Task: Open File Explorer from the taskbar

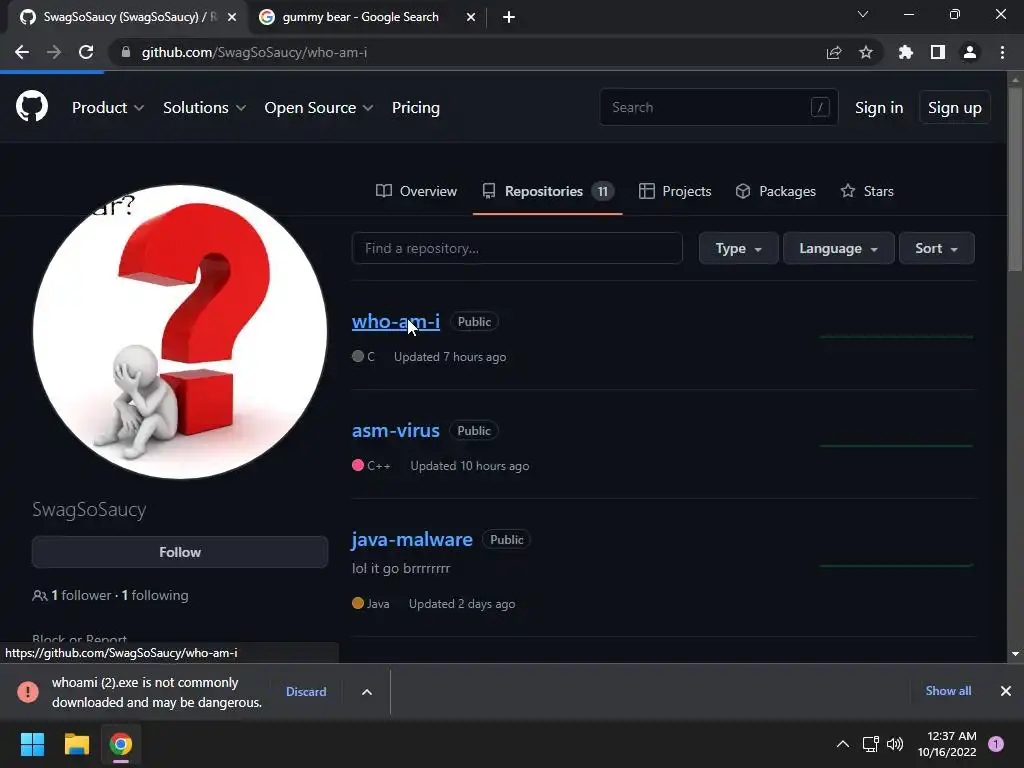Action: [x=76, y=744]
